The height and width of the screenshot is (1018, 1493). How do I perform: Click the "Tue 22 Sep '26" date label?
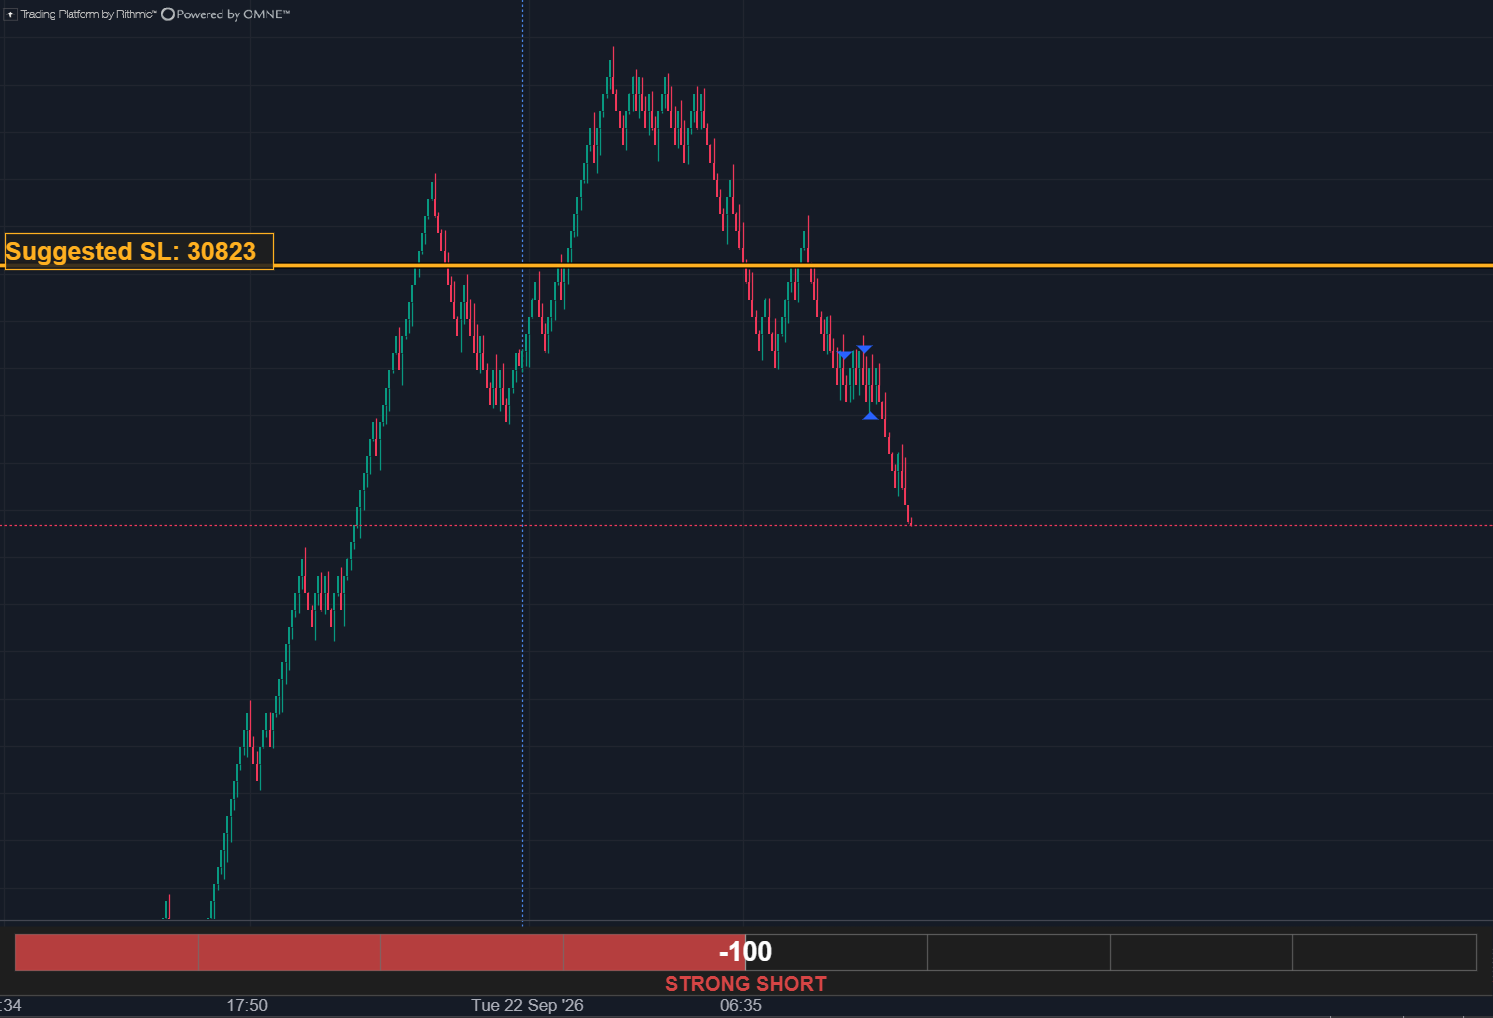click(x=527, y=1005)
